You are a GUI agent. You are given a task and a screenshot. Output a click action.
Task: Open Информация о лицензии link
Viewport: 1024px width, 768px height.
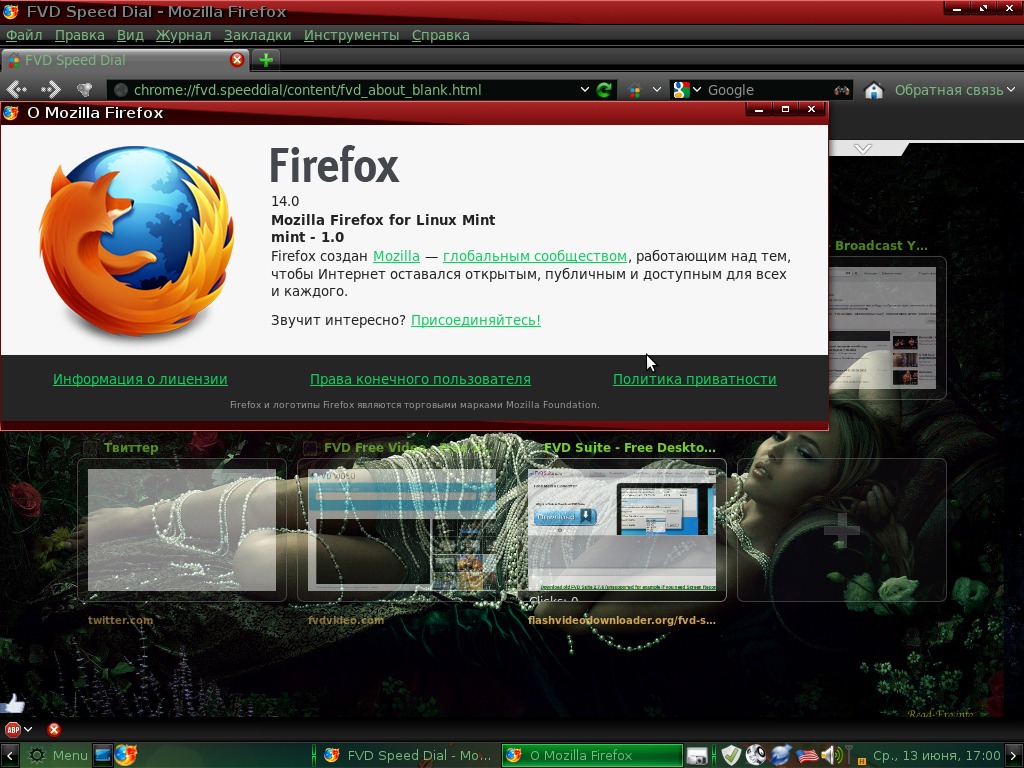click(x=140, y=379)
